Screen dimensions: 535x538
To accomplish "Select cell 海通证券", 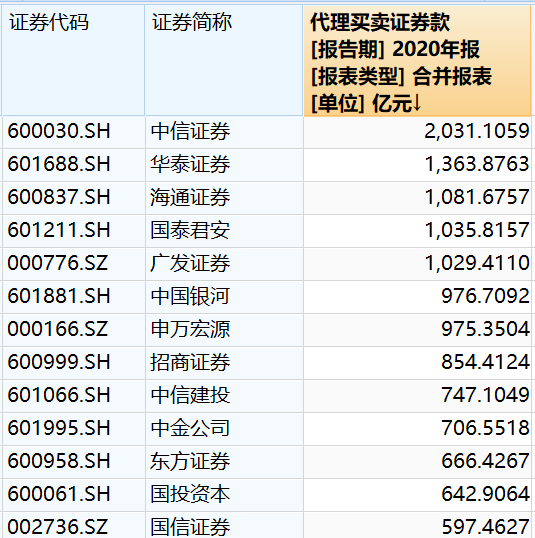I will click(224, 198).
